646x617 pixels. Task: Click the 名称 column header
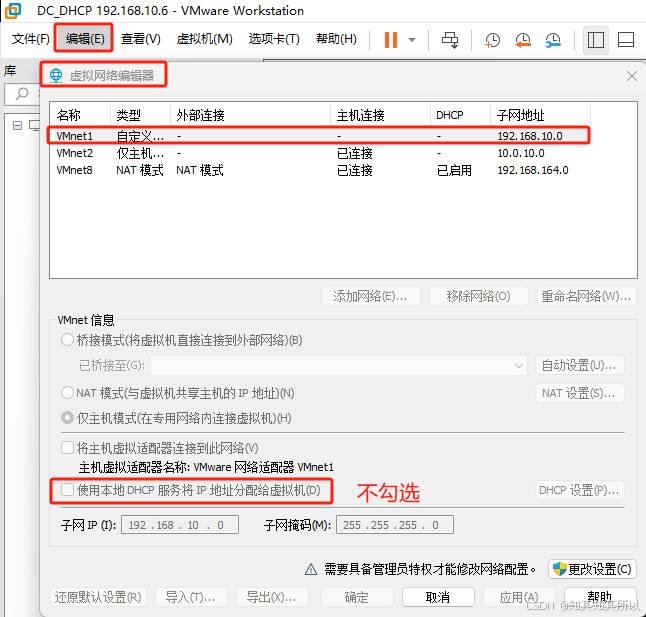click(80, 115)
